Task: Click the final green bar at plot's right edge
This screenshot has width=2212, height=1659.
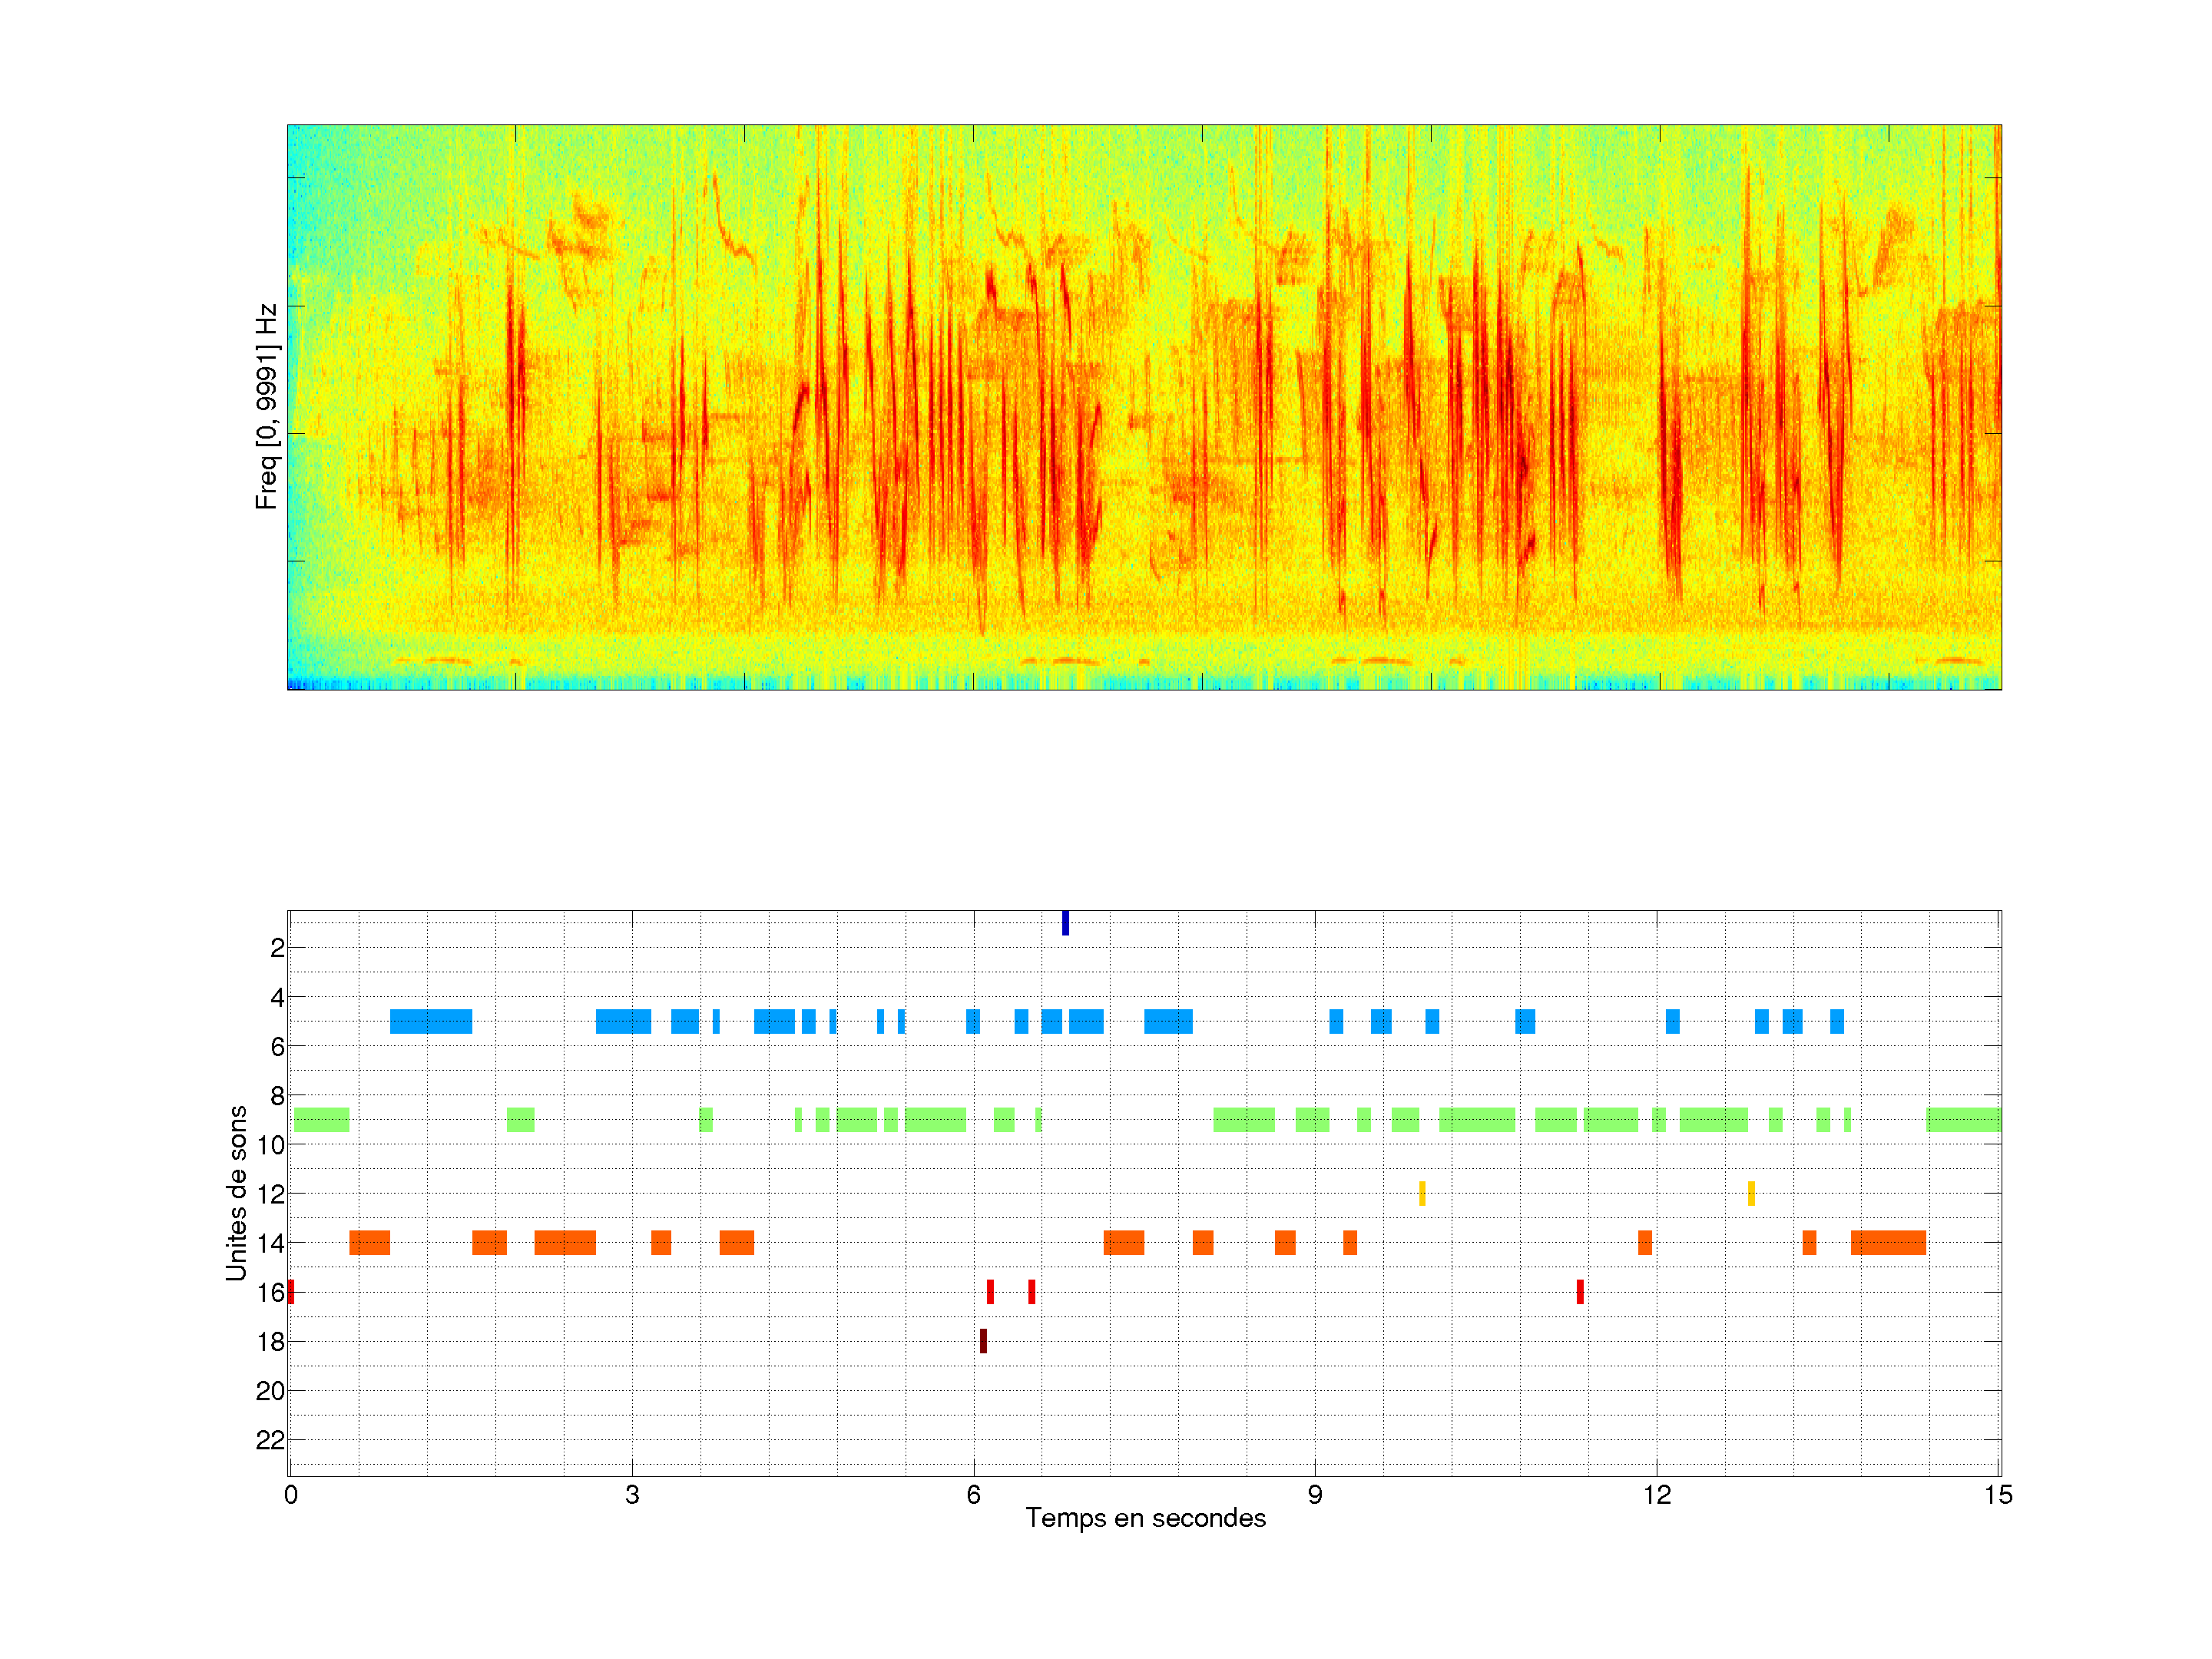Action: pyautogui.click(x=1963, y=1119)
